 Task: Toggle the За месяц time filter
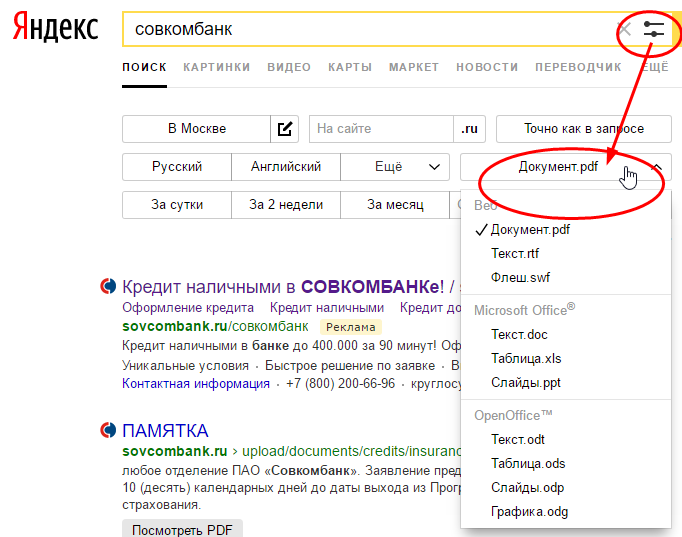click(x=395, y=204)
